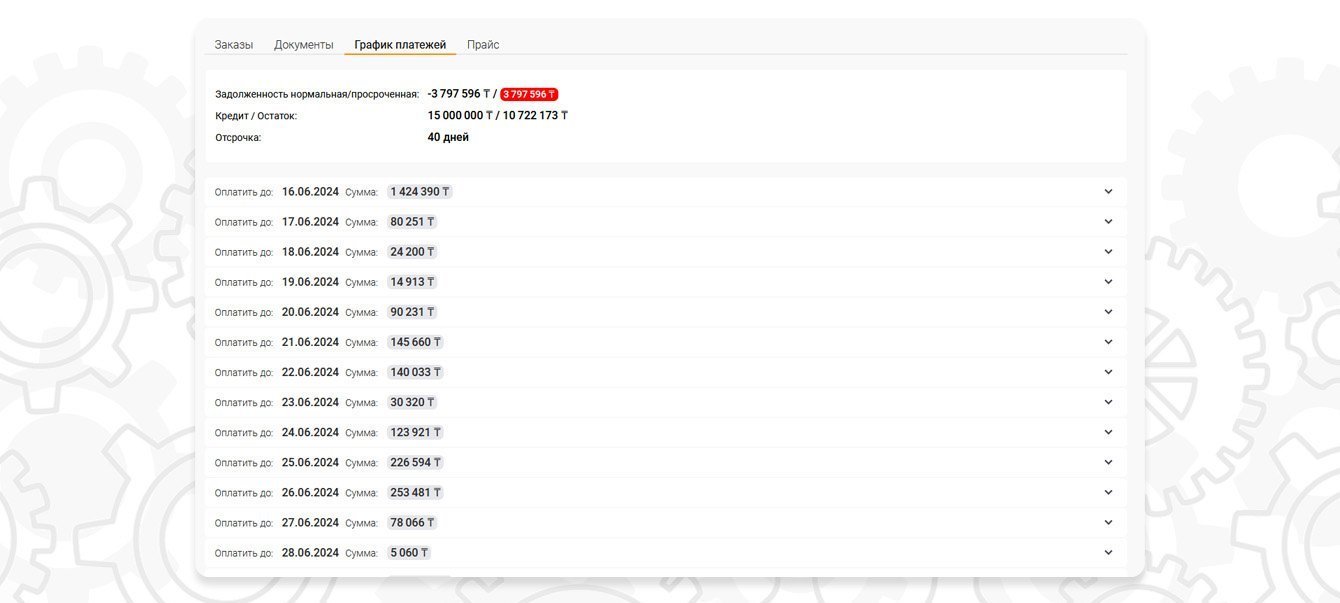This screenshot has width=1340, height=603.
Task: Click the sum badge 145 660
Action: tap(415, 341)
